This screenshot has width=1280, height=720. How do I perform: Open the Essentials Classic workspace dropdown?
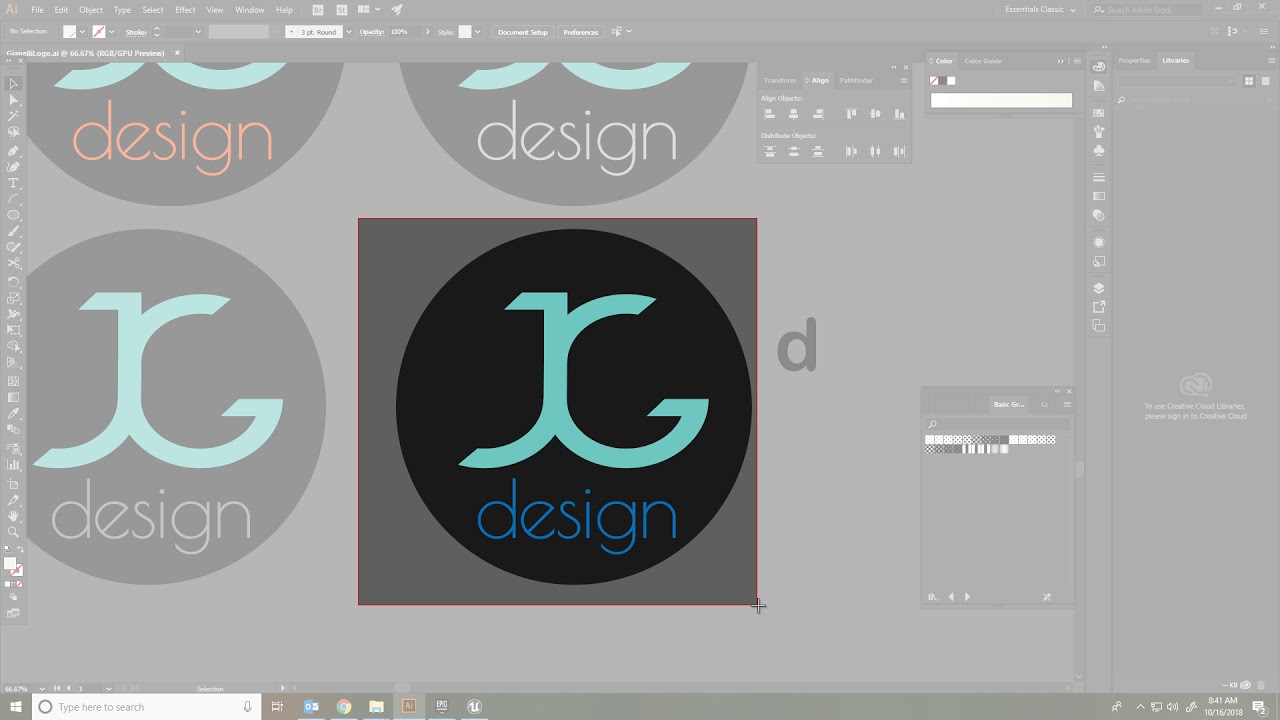[1040, 10]
